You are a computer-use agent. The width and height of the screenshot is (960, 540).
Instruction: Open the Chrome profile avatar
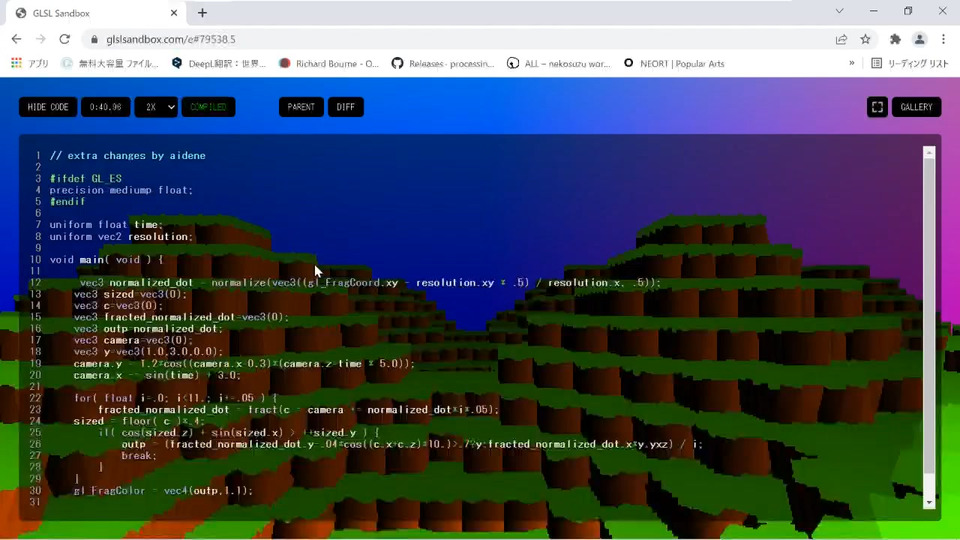point(919,39)
